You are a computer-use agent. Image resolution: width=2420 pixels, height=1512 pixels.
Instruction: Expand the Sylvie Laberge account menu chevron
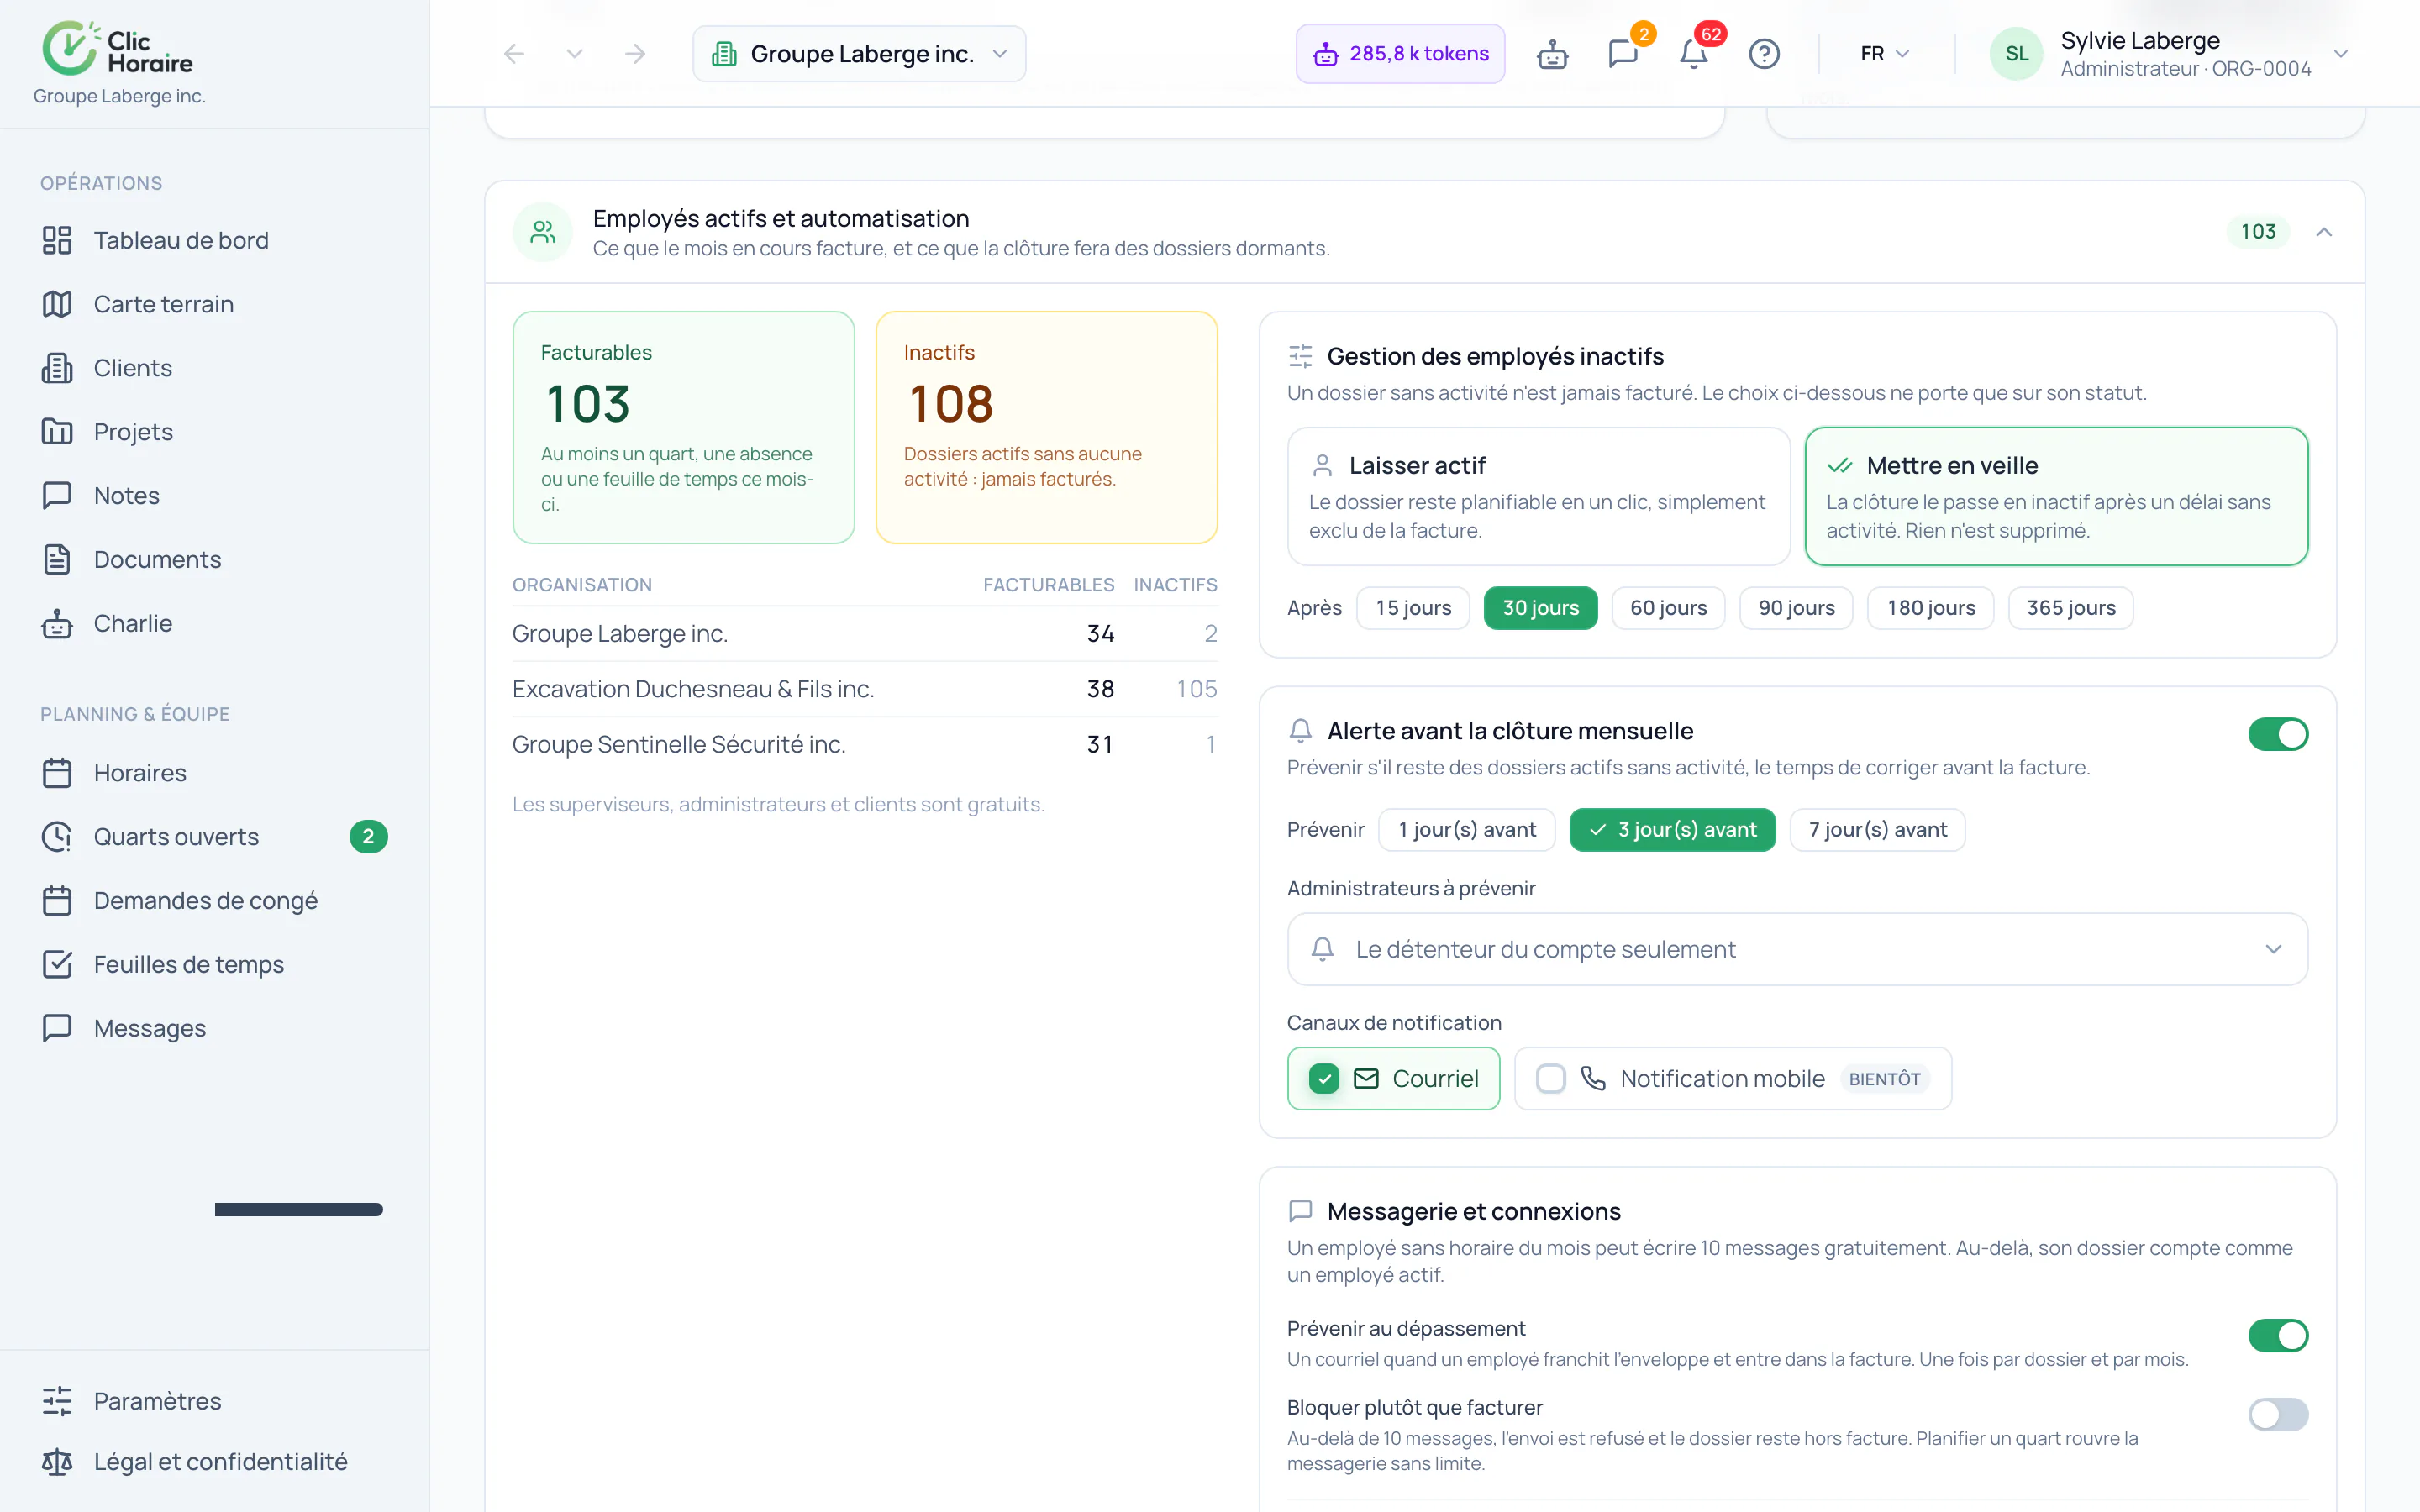2341,54
